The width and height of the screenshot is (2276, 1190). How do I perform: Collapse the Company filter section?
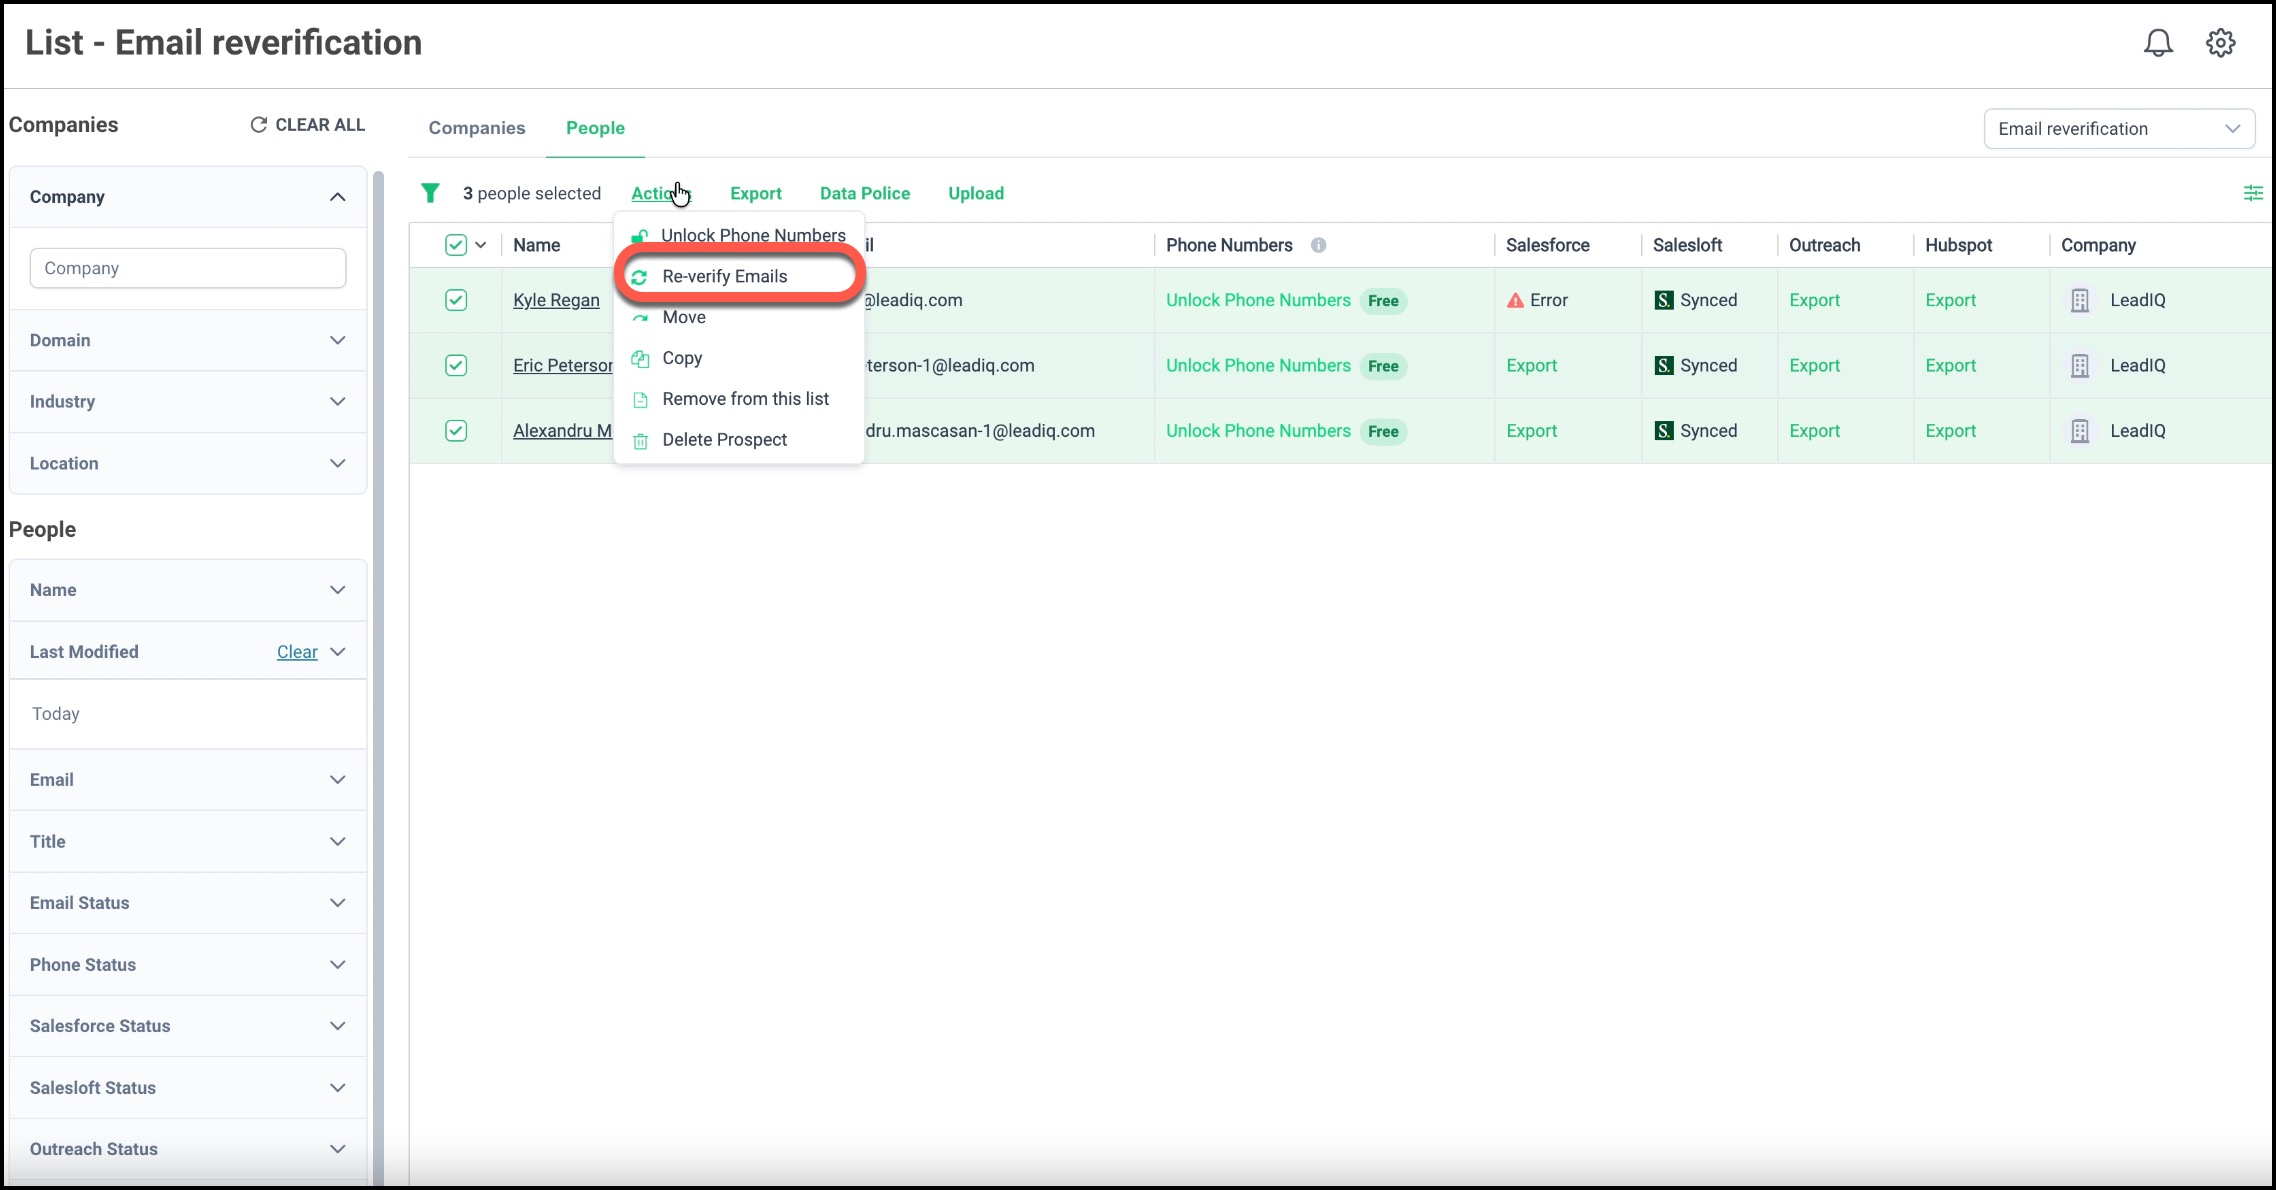(x=337, y=197)
